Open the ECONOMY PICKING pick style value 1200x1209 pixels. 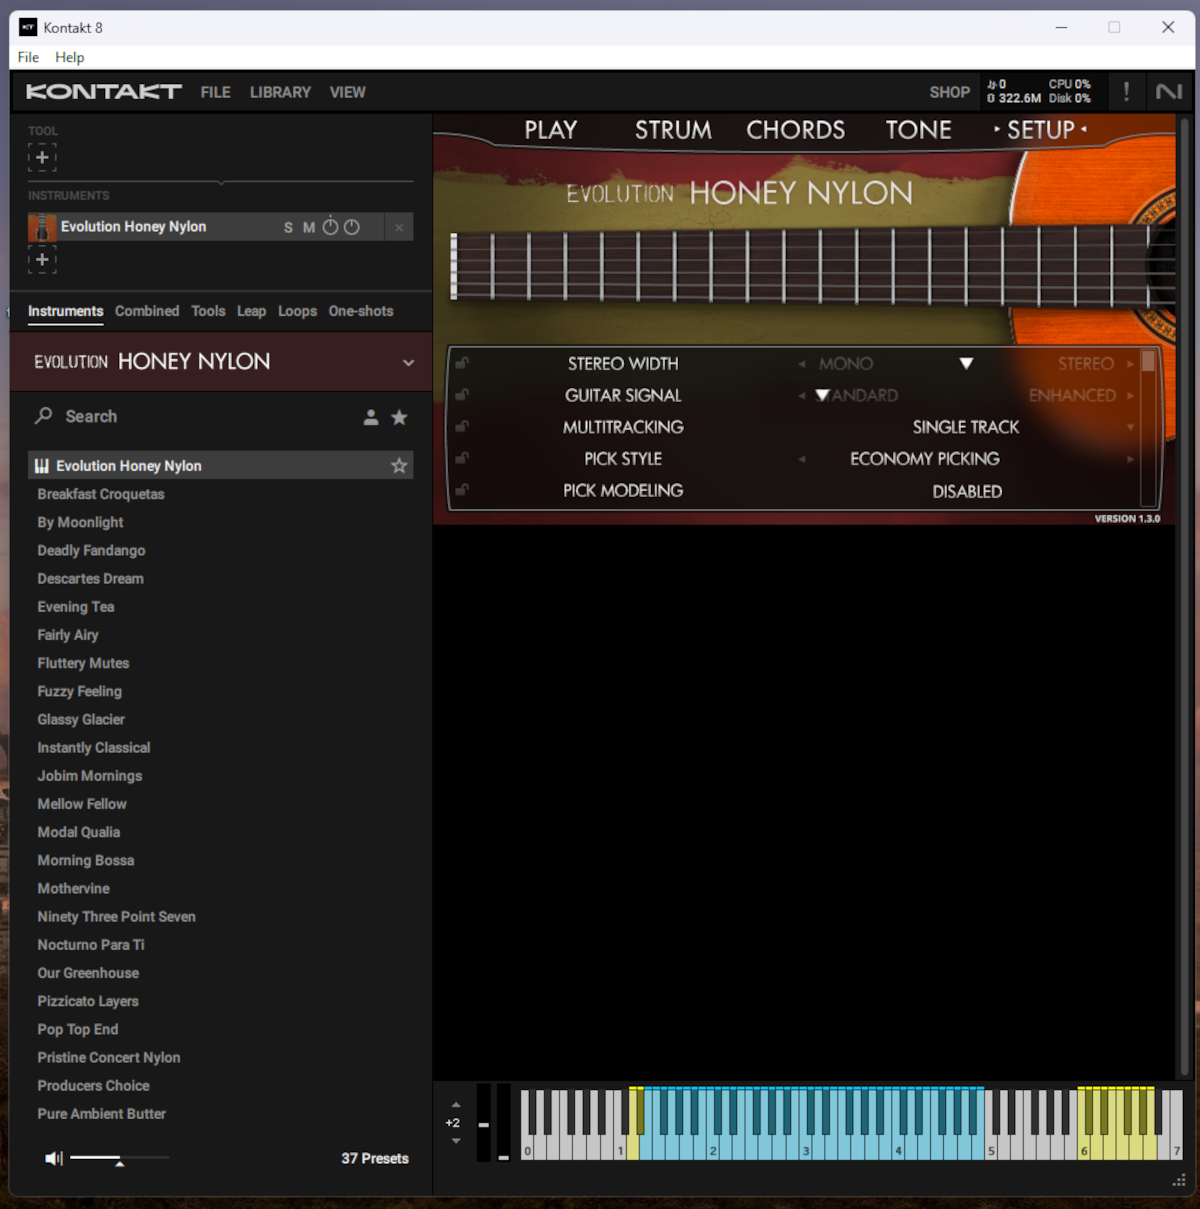point(925,459)
